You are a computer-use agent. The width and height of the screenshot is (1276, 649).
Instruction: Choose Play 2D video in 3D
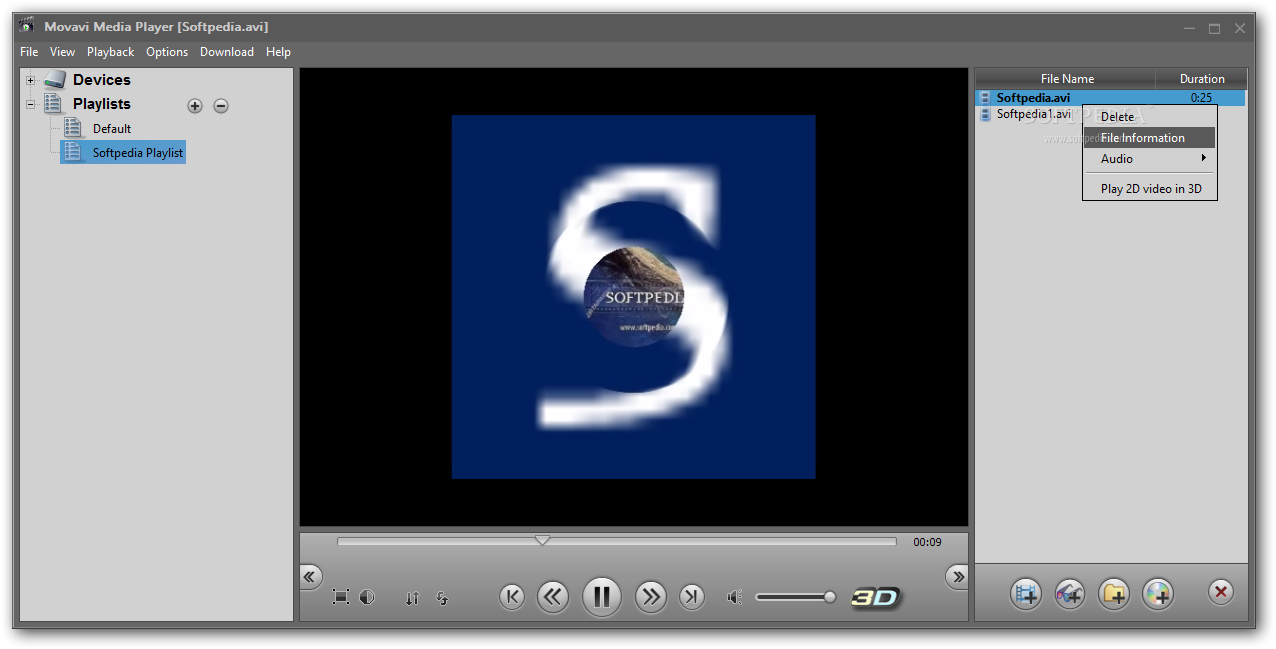click(1149, 188)
